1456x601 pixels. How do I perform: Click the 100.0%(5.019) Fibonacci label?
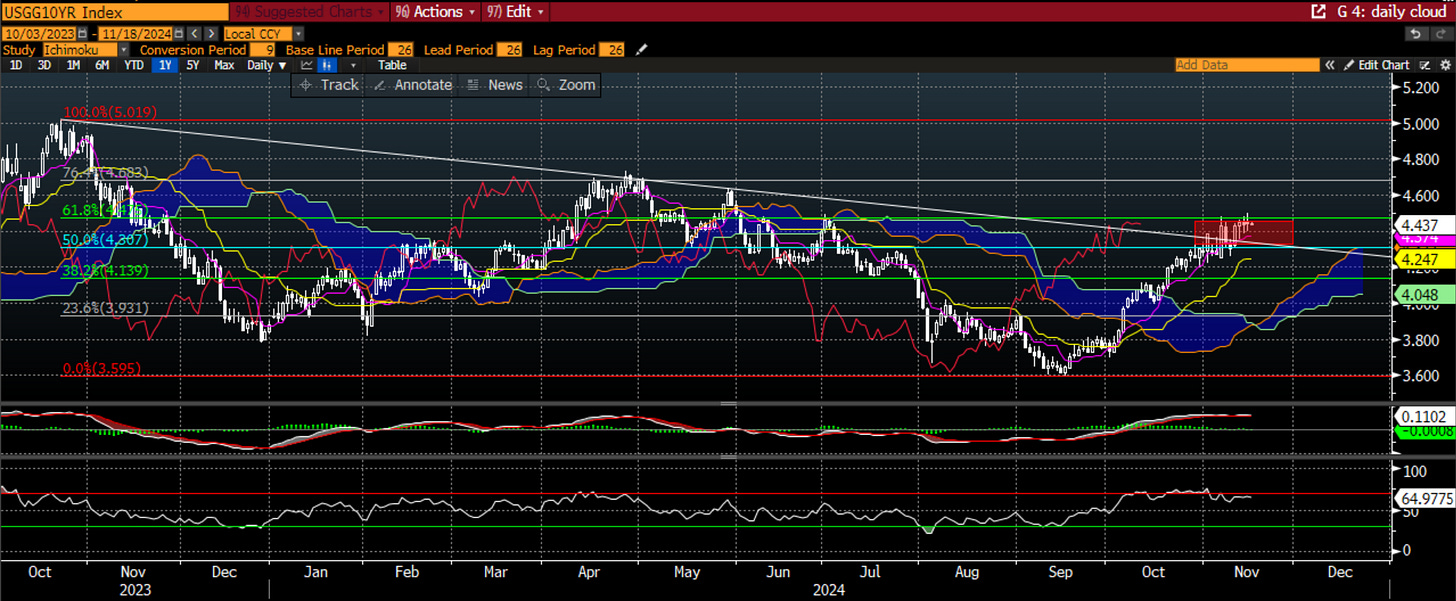[x=110, y=113]
